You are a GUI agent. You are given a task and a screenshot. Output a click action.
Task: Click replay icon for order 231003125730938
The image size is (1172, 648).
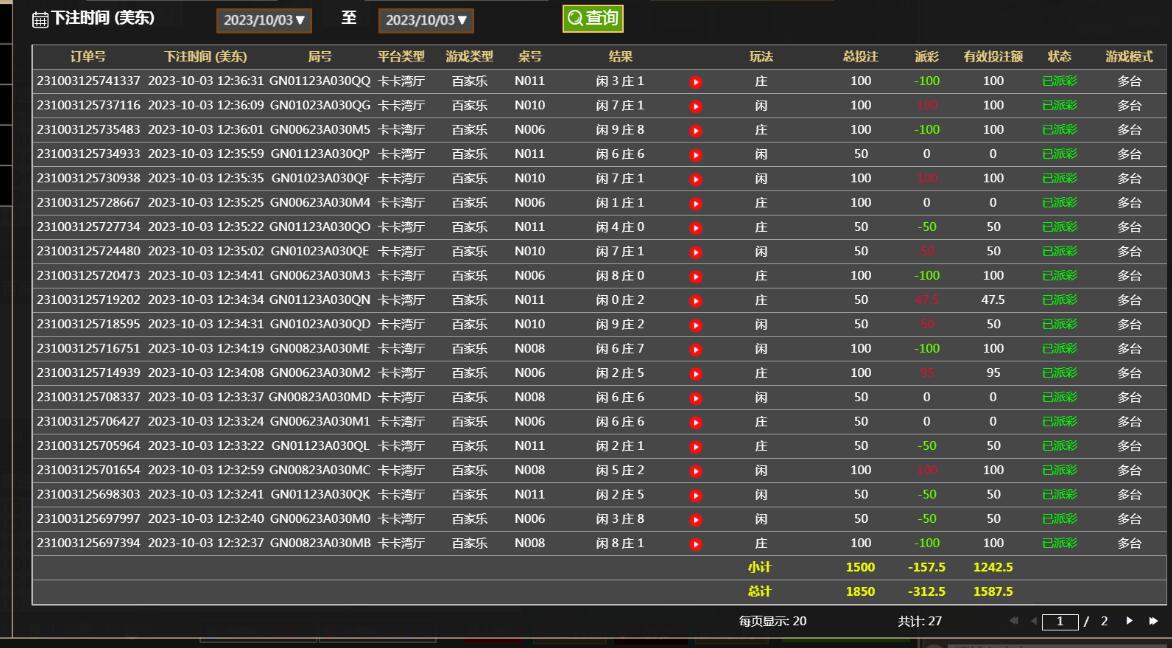[x=696, y=179]
